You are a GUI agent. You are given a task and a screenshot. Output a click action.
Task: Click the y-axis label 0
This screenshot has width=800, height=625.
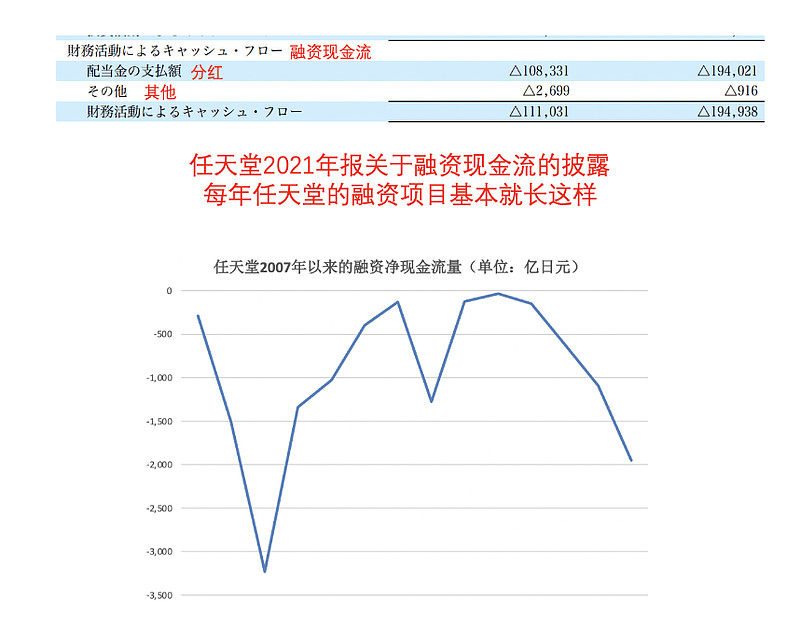pyautogui.click(x=169, y=291)
